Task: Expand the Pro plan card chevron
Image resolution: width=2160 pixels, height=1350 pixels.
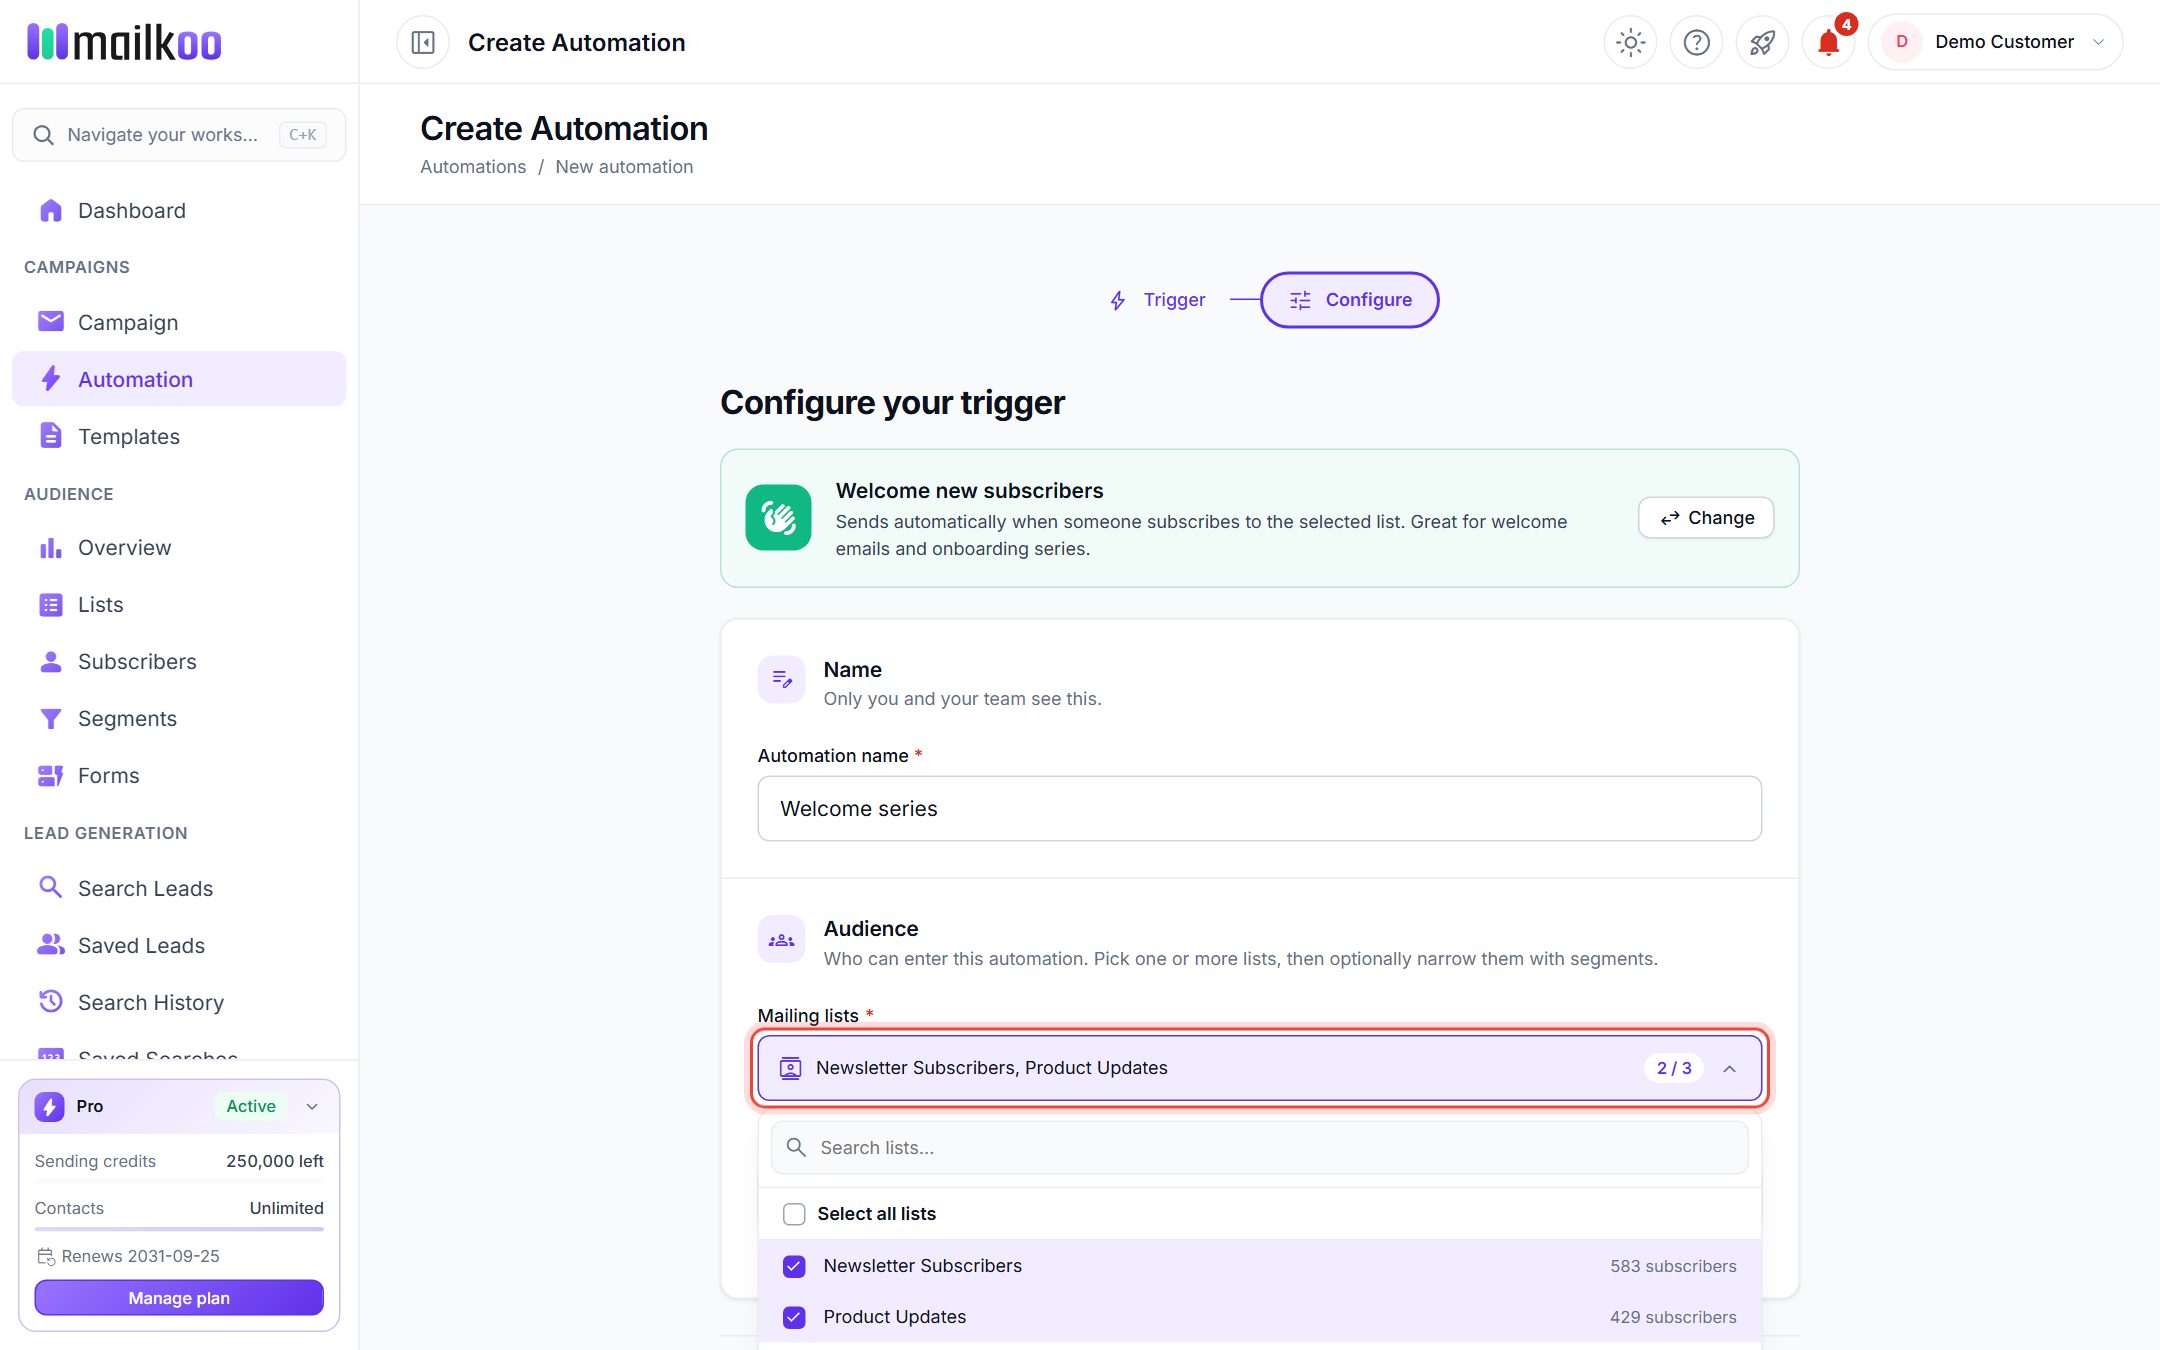Action: click(x=312, y=1106)
